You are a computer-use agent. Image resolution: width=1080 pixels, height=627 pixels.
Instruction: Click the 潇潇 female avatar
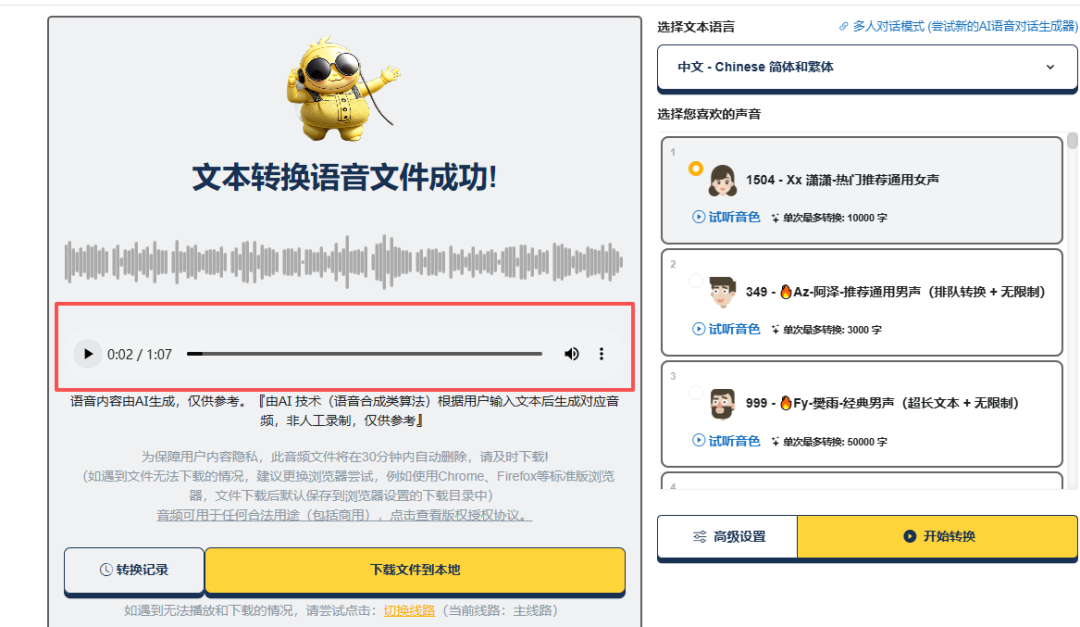[723, 181]
